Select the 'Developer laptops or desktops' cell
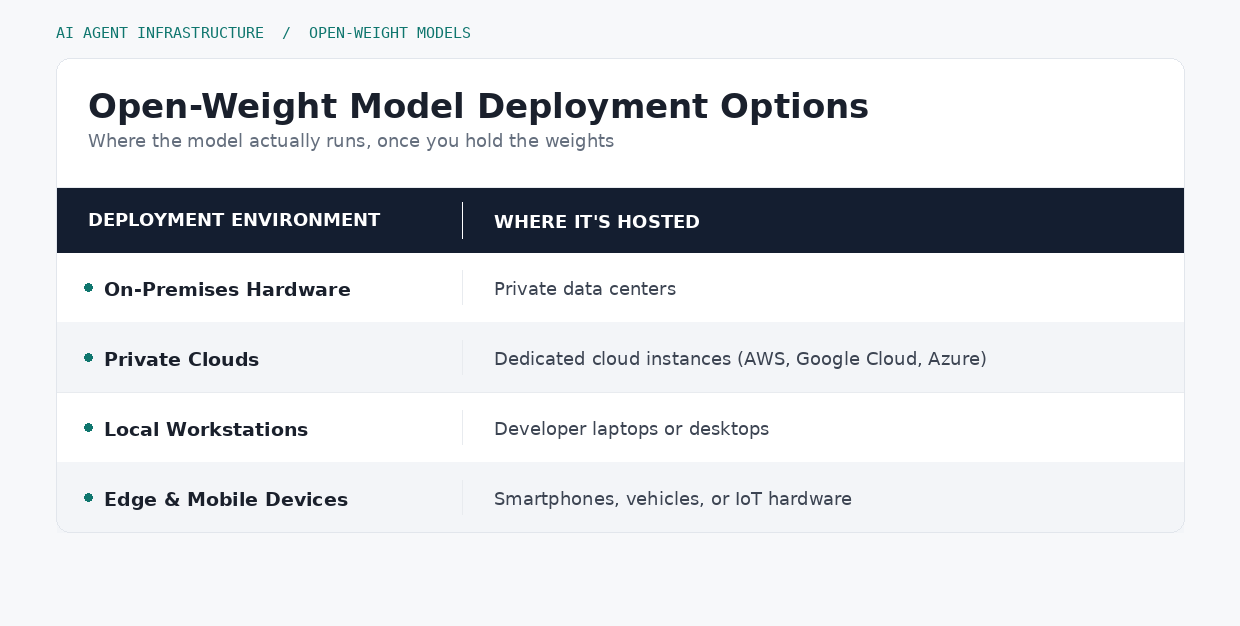This screenshot has width=1240, height=626. tap(632, 429)
